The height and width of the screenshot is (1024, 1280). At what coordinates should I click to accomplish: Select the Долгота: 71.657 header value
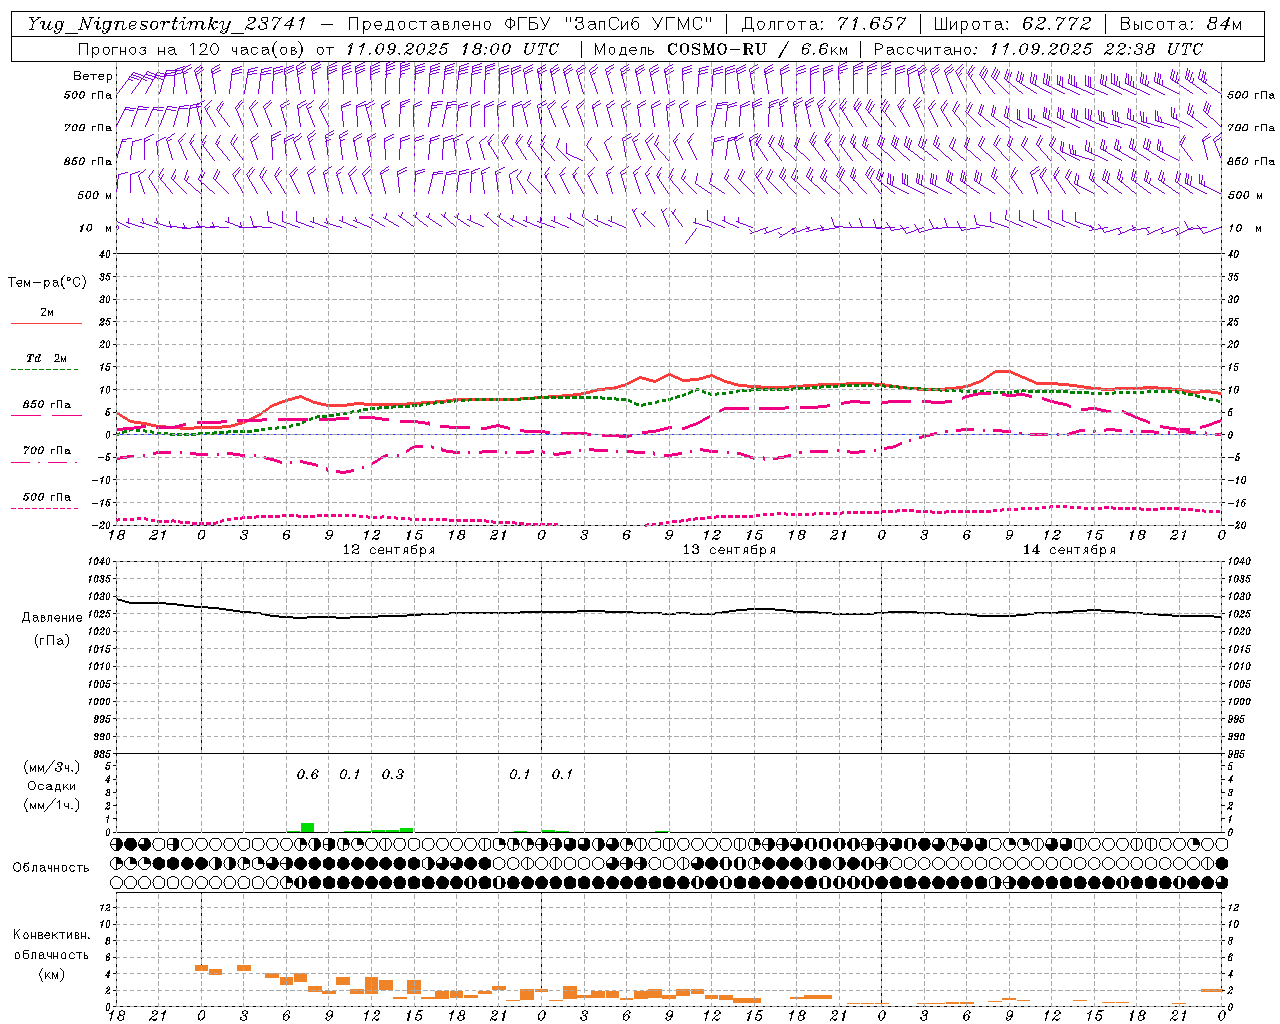[x=824, y=24]
